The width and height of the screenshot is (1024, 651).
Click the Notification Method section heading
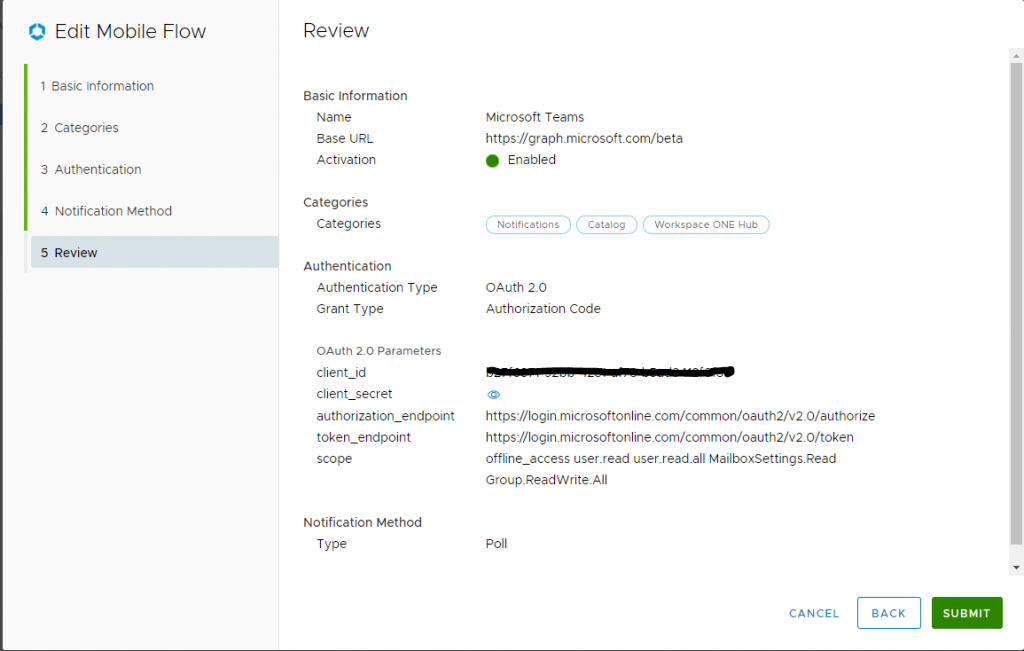point(362,522)
